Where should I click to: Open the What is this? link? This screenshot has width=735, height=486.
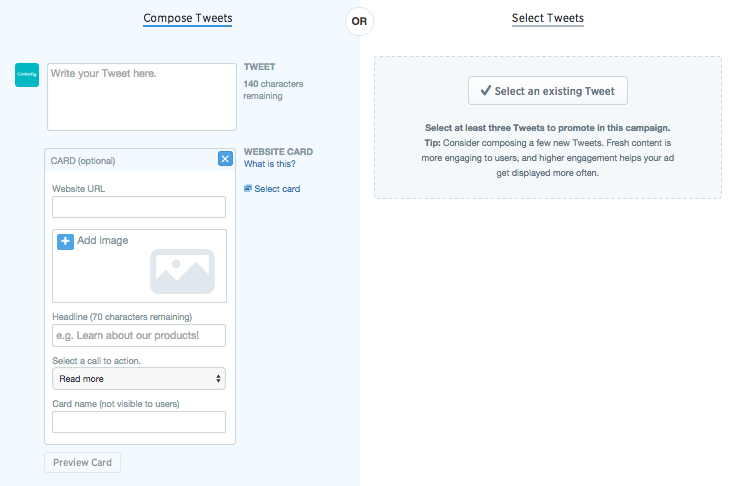pos(270,164)
